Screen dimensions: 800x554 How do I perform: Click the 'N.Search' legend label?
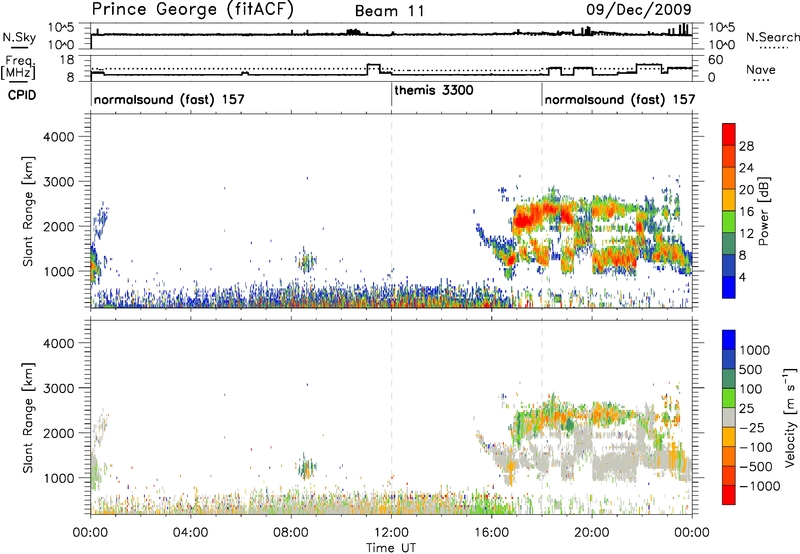pyautogui.click(x=772, y=37)
